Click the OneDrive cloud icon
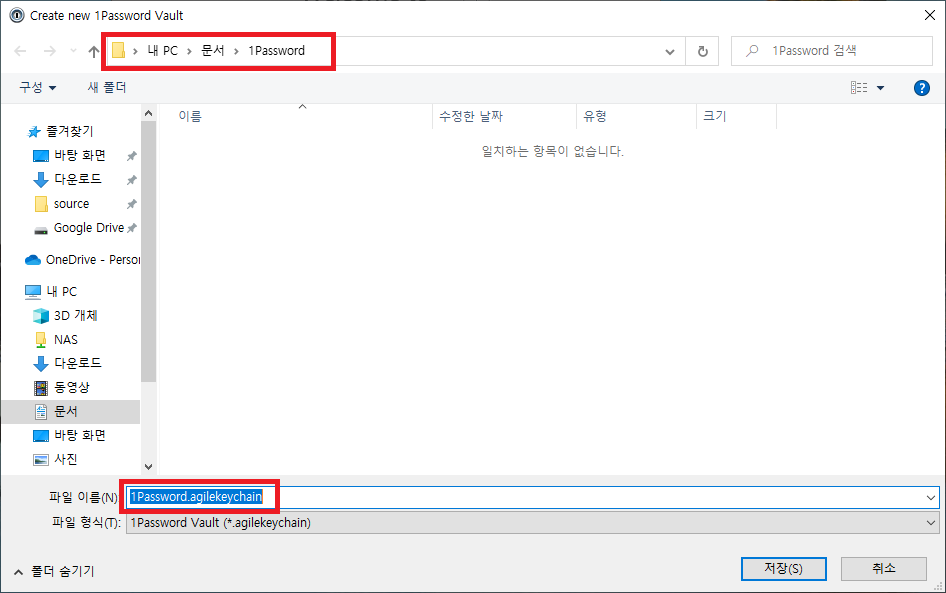The height and width of the screenshot is (593, 946). [33, 260]
